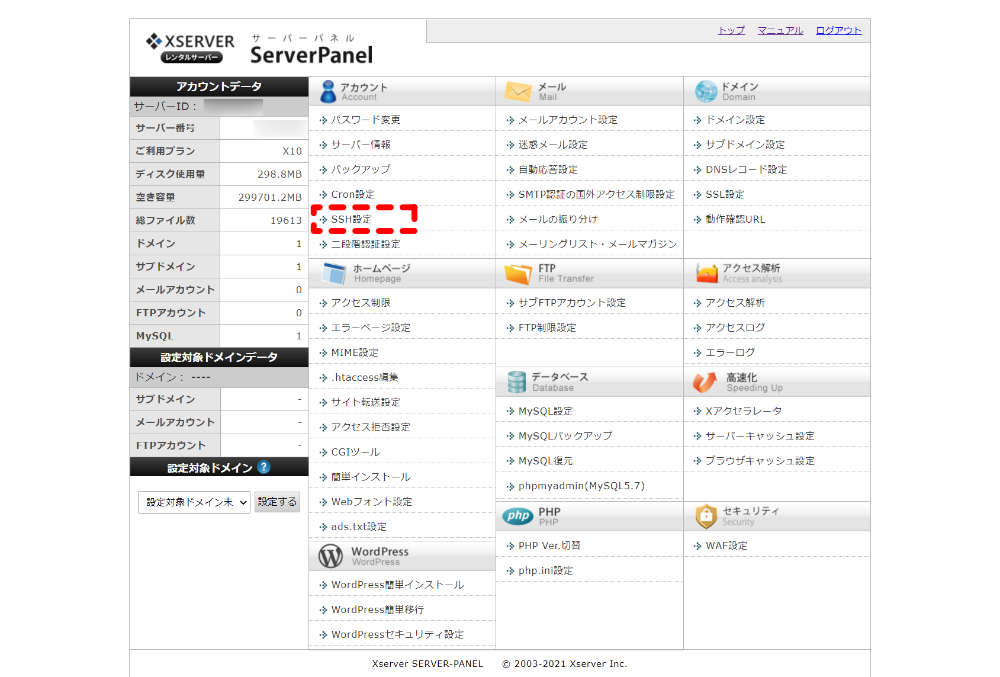Open the マニュアル link
Screen dimensions: 1000x677
[780, 30]
